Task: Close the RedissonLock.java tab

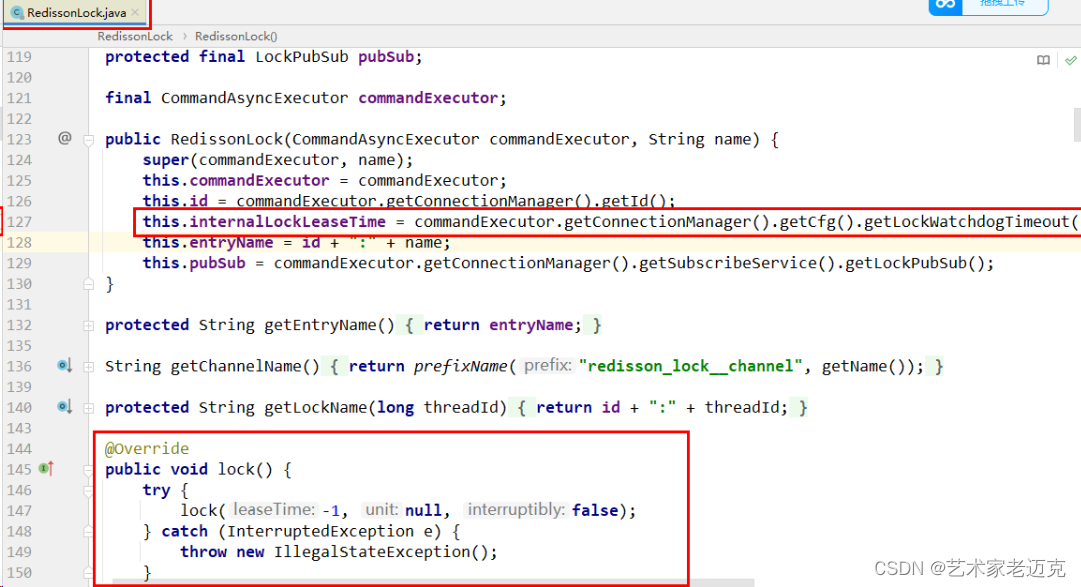Action: 135,12
